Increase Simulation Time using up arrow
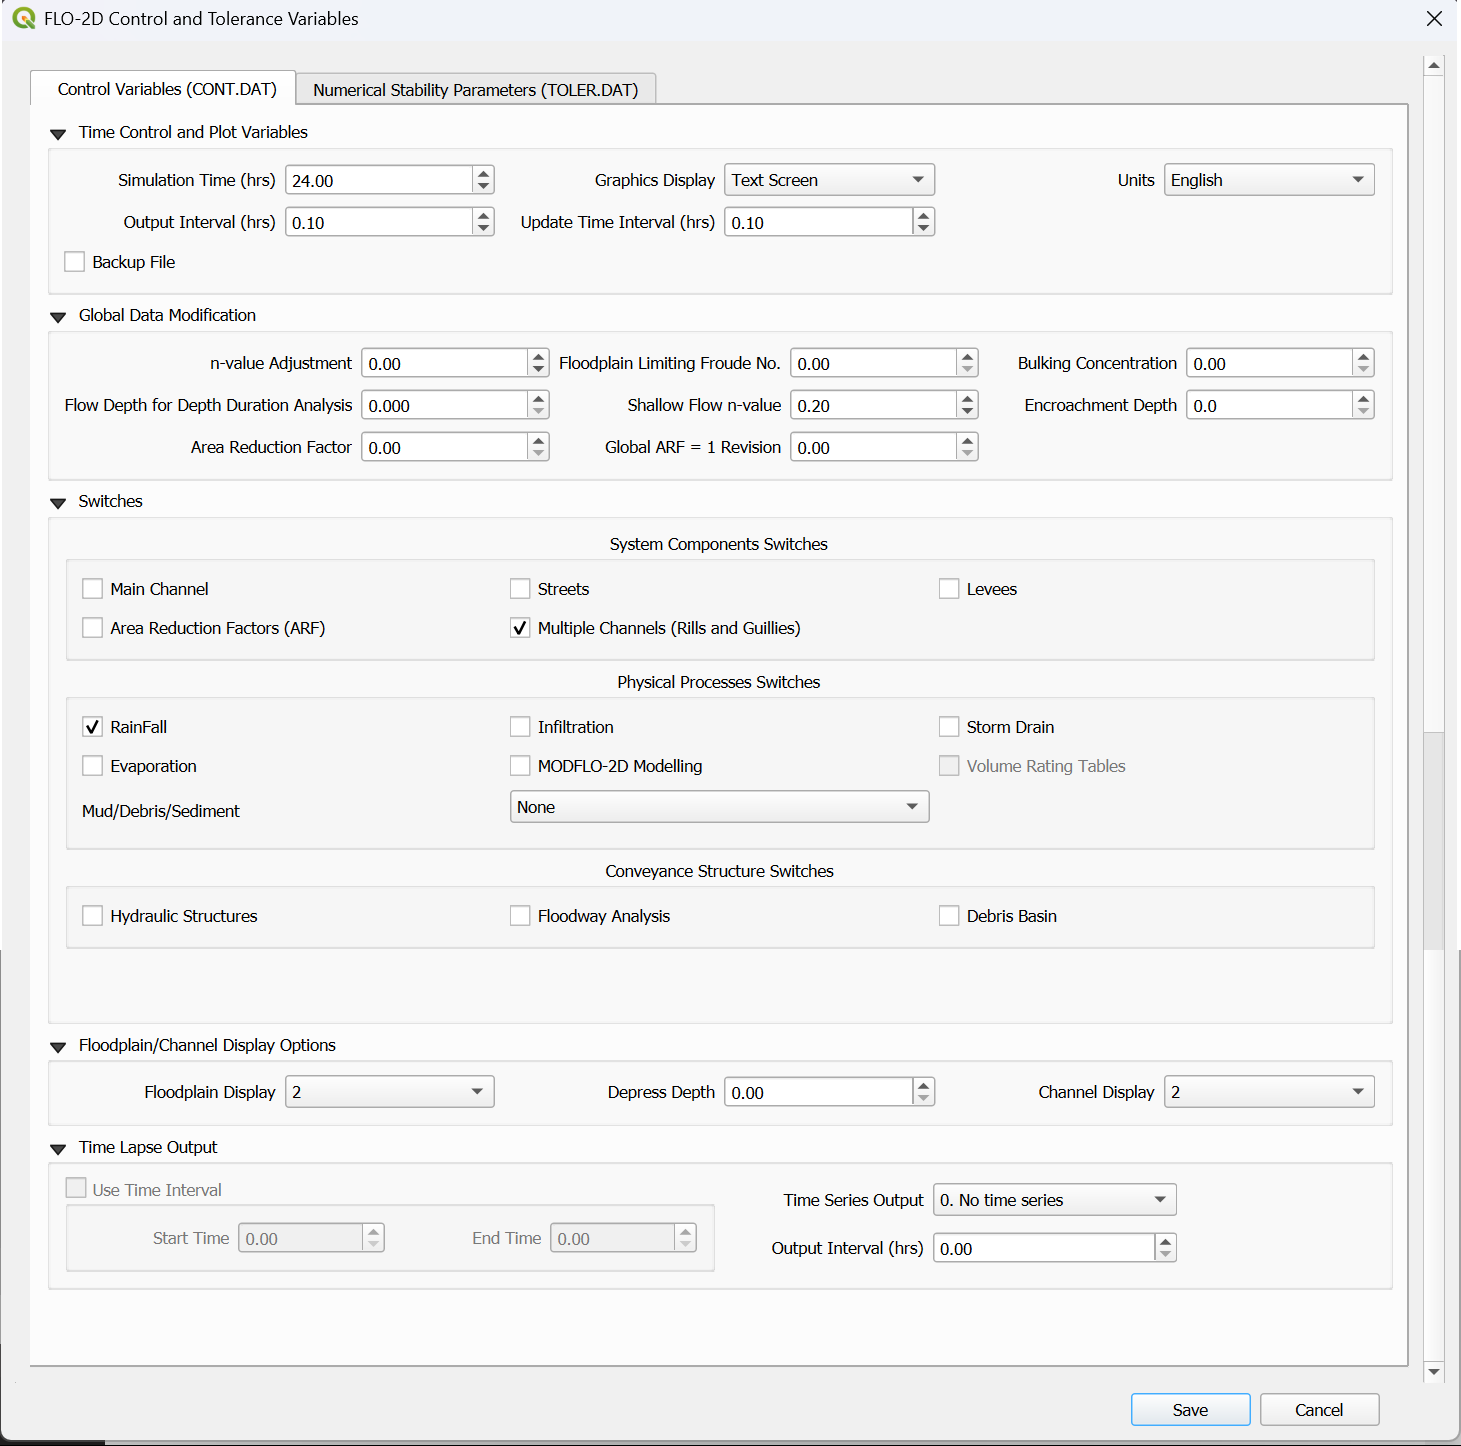1461x1446 pixels. pos(484,174)
